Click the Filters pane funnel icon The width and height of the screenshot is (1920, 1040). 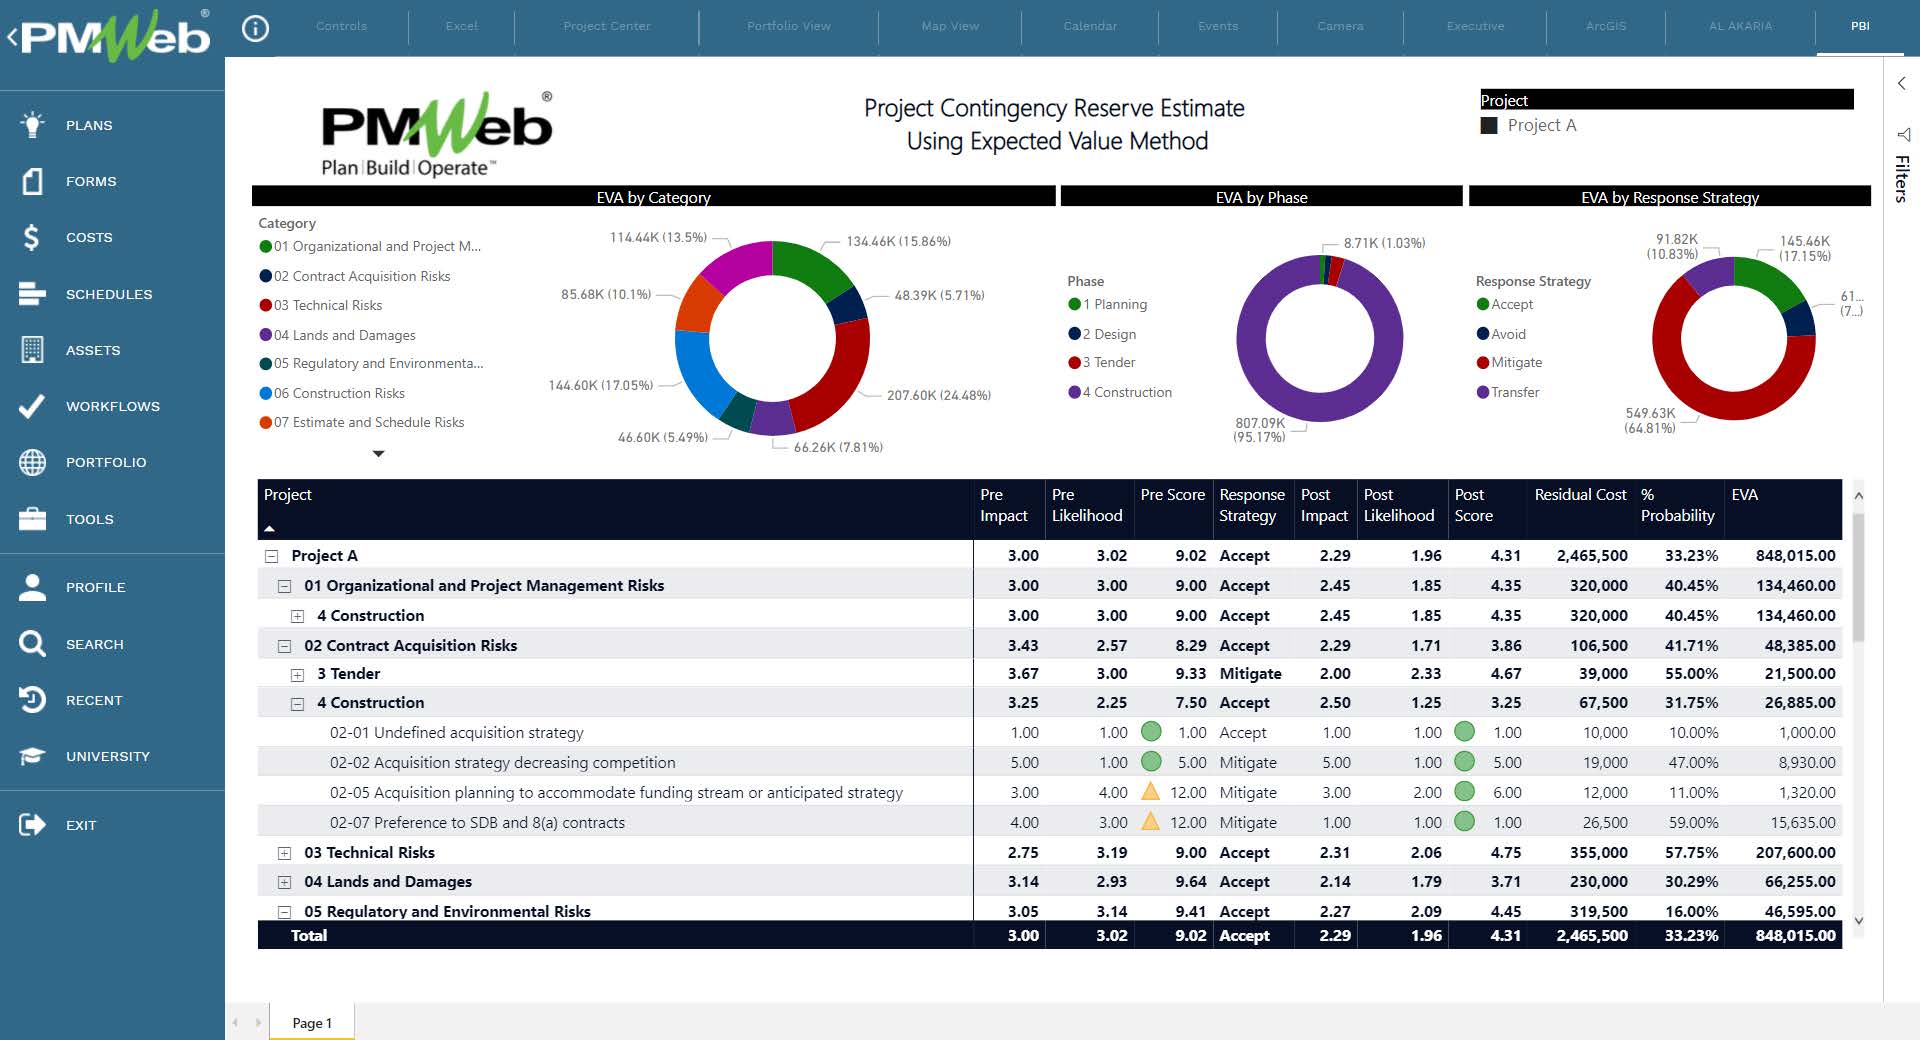[1903, 135]
